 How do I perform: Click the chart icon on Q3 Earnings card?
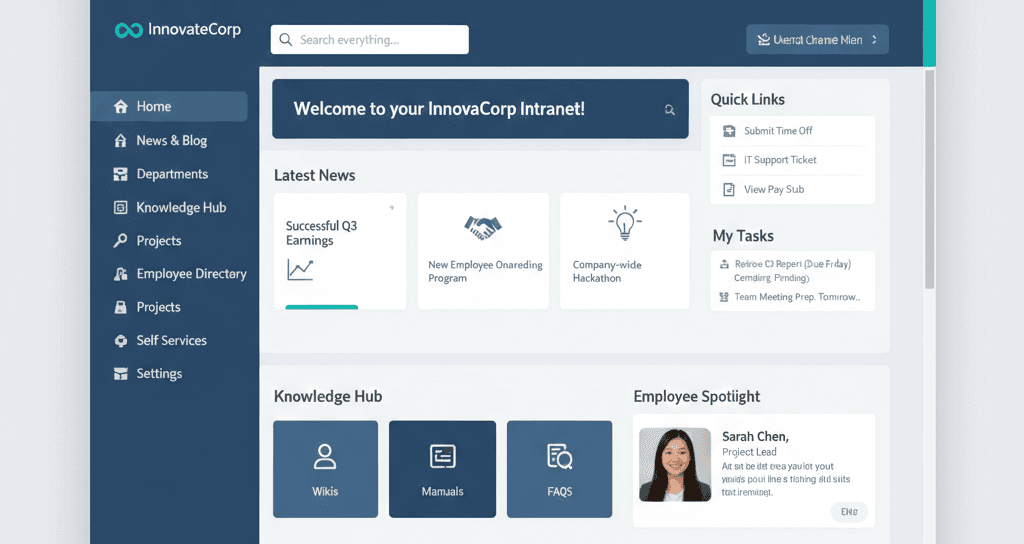300,269
